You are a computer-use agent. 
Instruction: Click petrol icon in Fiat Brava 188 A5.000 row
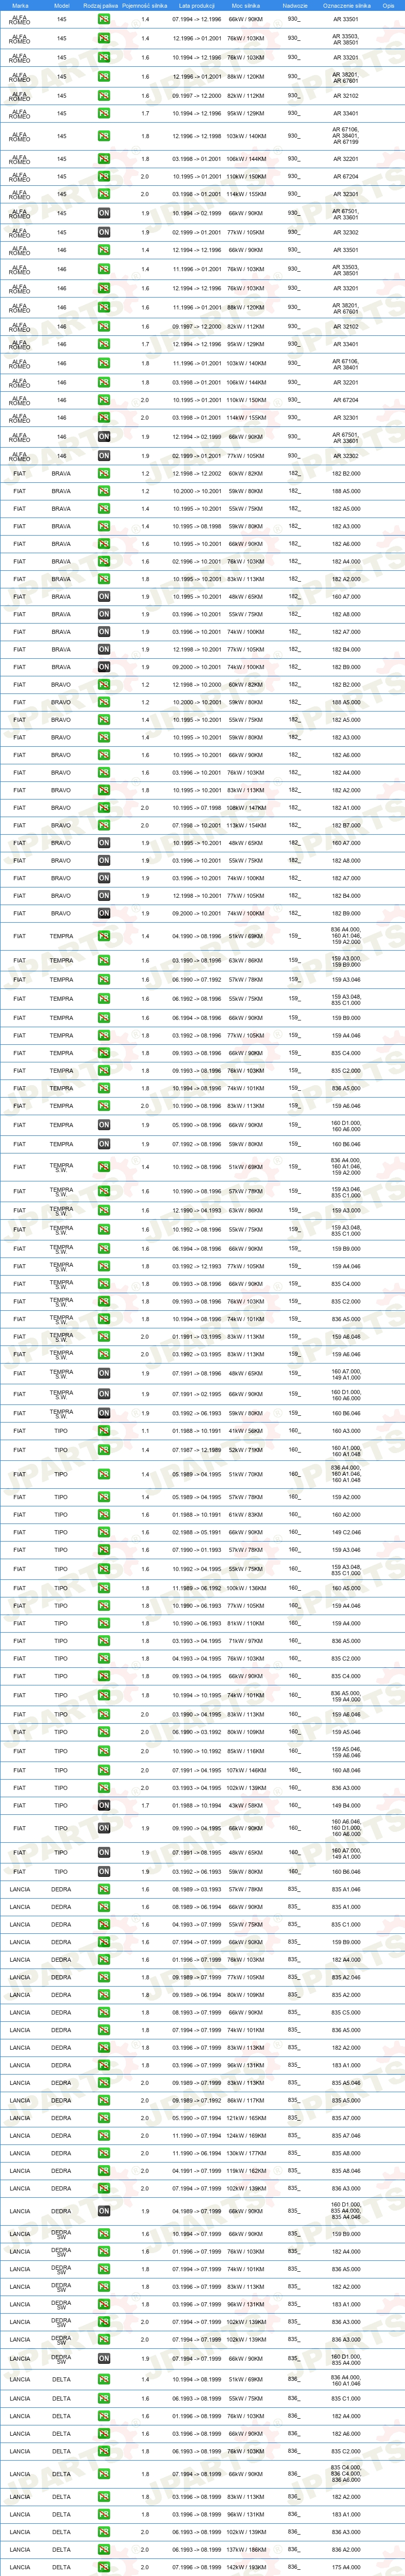(104, 491)
